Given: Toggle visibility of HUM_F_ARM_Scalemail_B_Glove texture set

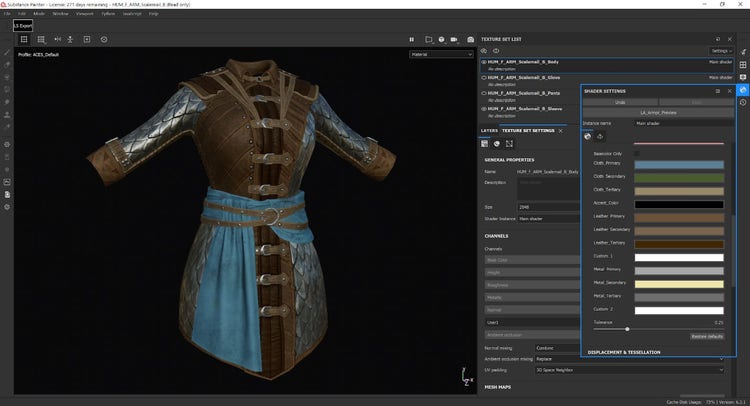Looking at the screenshot, I should (485, 77).
